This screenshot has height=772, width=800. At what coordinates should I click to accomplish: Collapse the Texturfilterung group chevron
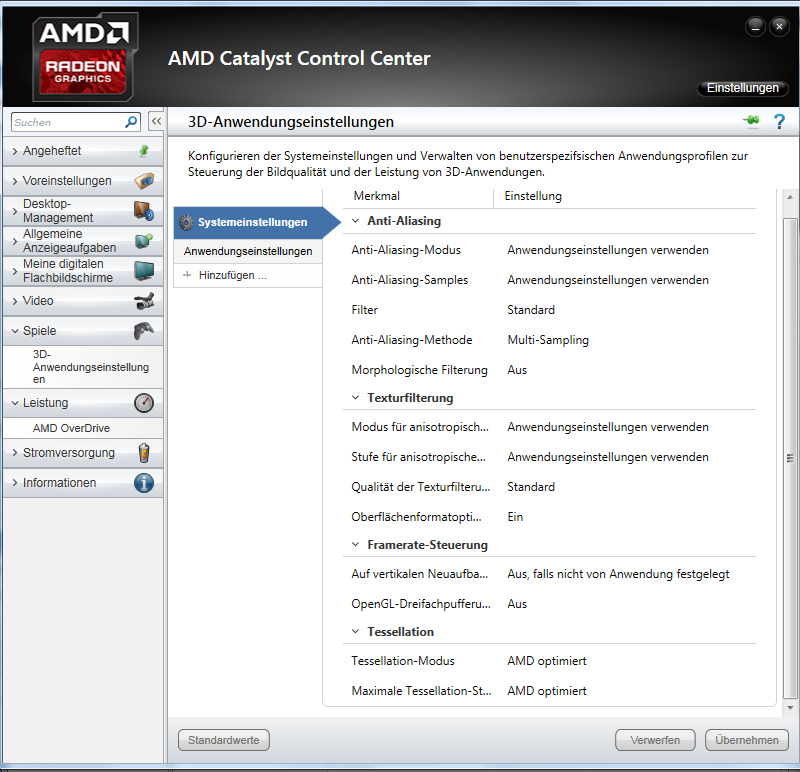tap(356, 397)
